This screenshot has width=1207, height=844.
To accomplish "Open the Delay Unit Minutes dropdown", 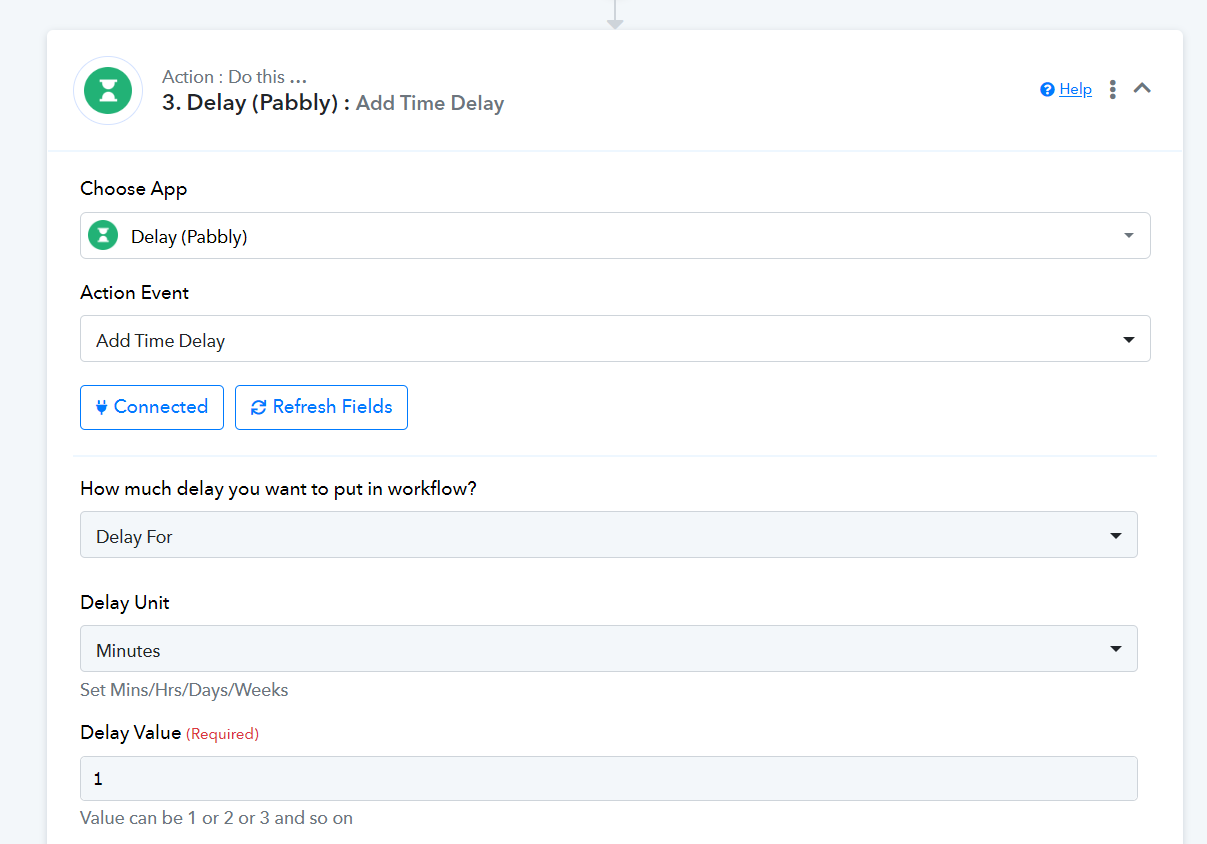I will pos(608,649).
